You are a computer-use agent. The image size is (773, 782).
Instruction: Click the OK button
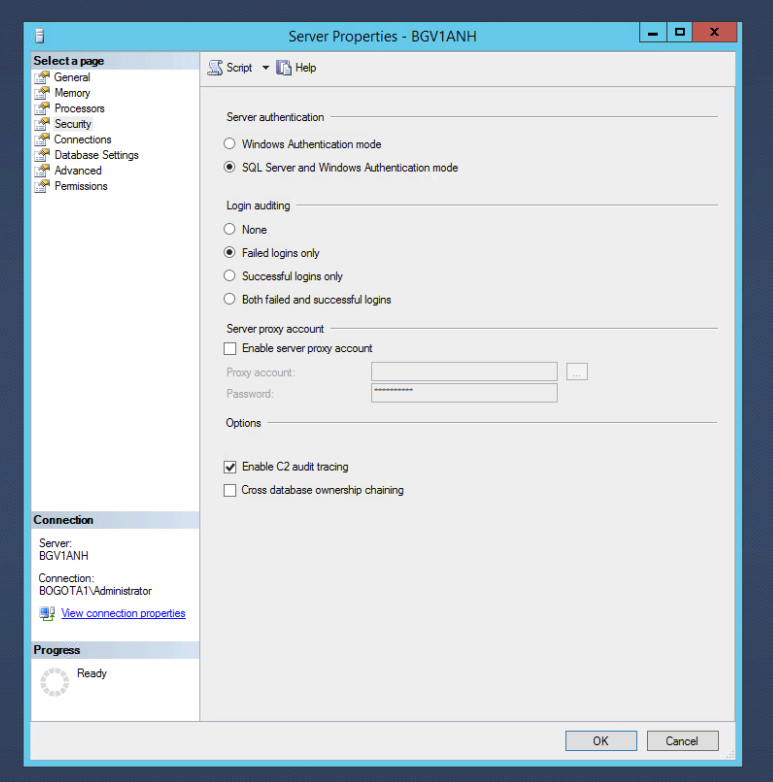point(601,741)
